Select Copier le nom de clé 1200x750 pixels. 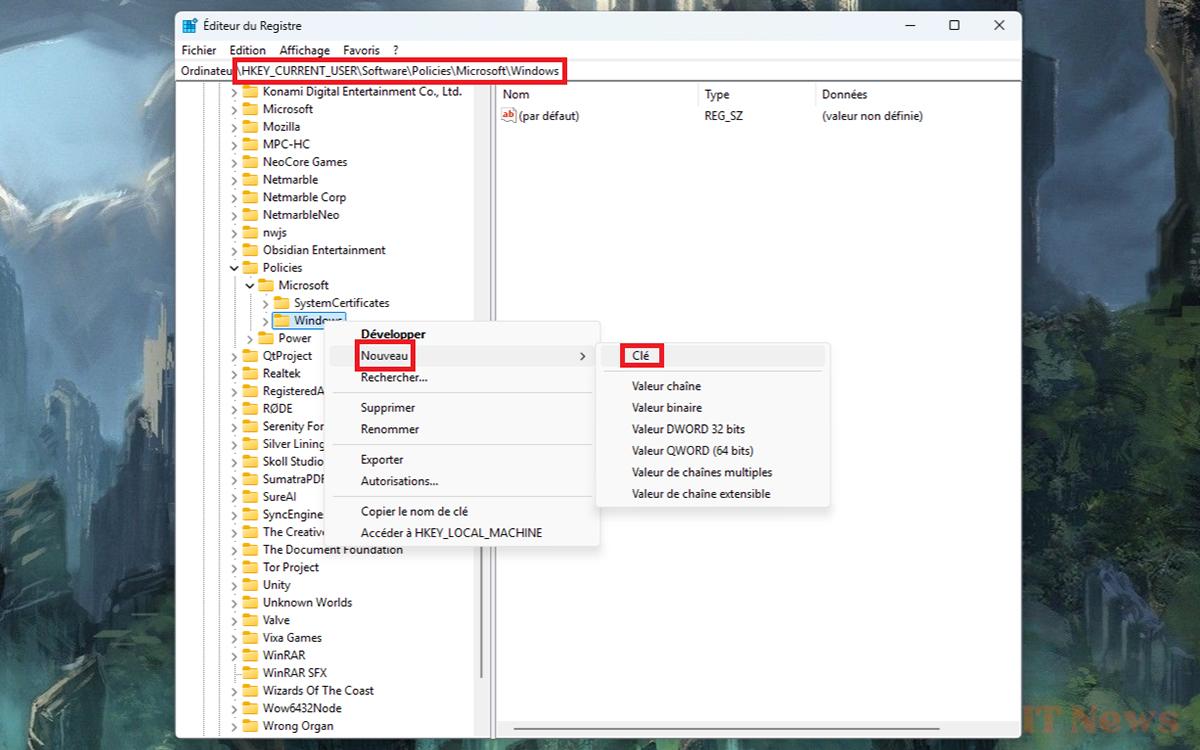(x=462, y=511)
